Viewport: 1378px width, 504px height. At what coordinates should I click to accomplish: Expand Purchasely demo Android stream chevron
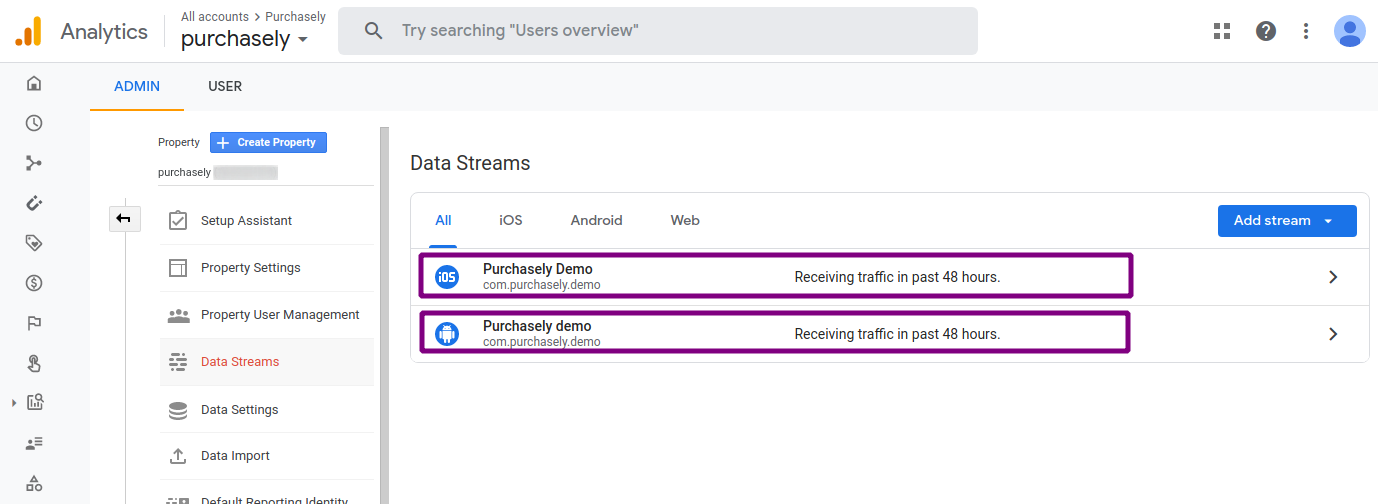coord(1333,334)
